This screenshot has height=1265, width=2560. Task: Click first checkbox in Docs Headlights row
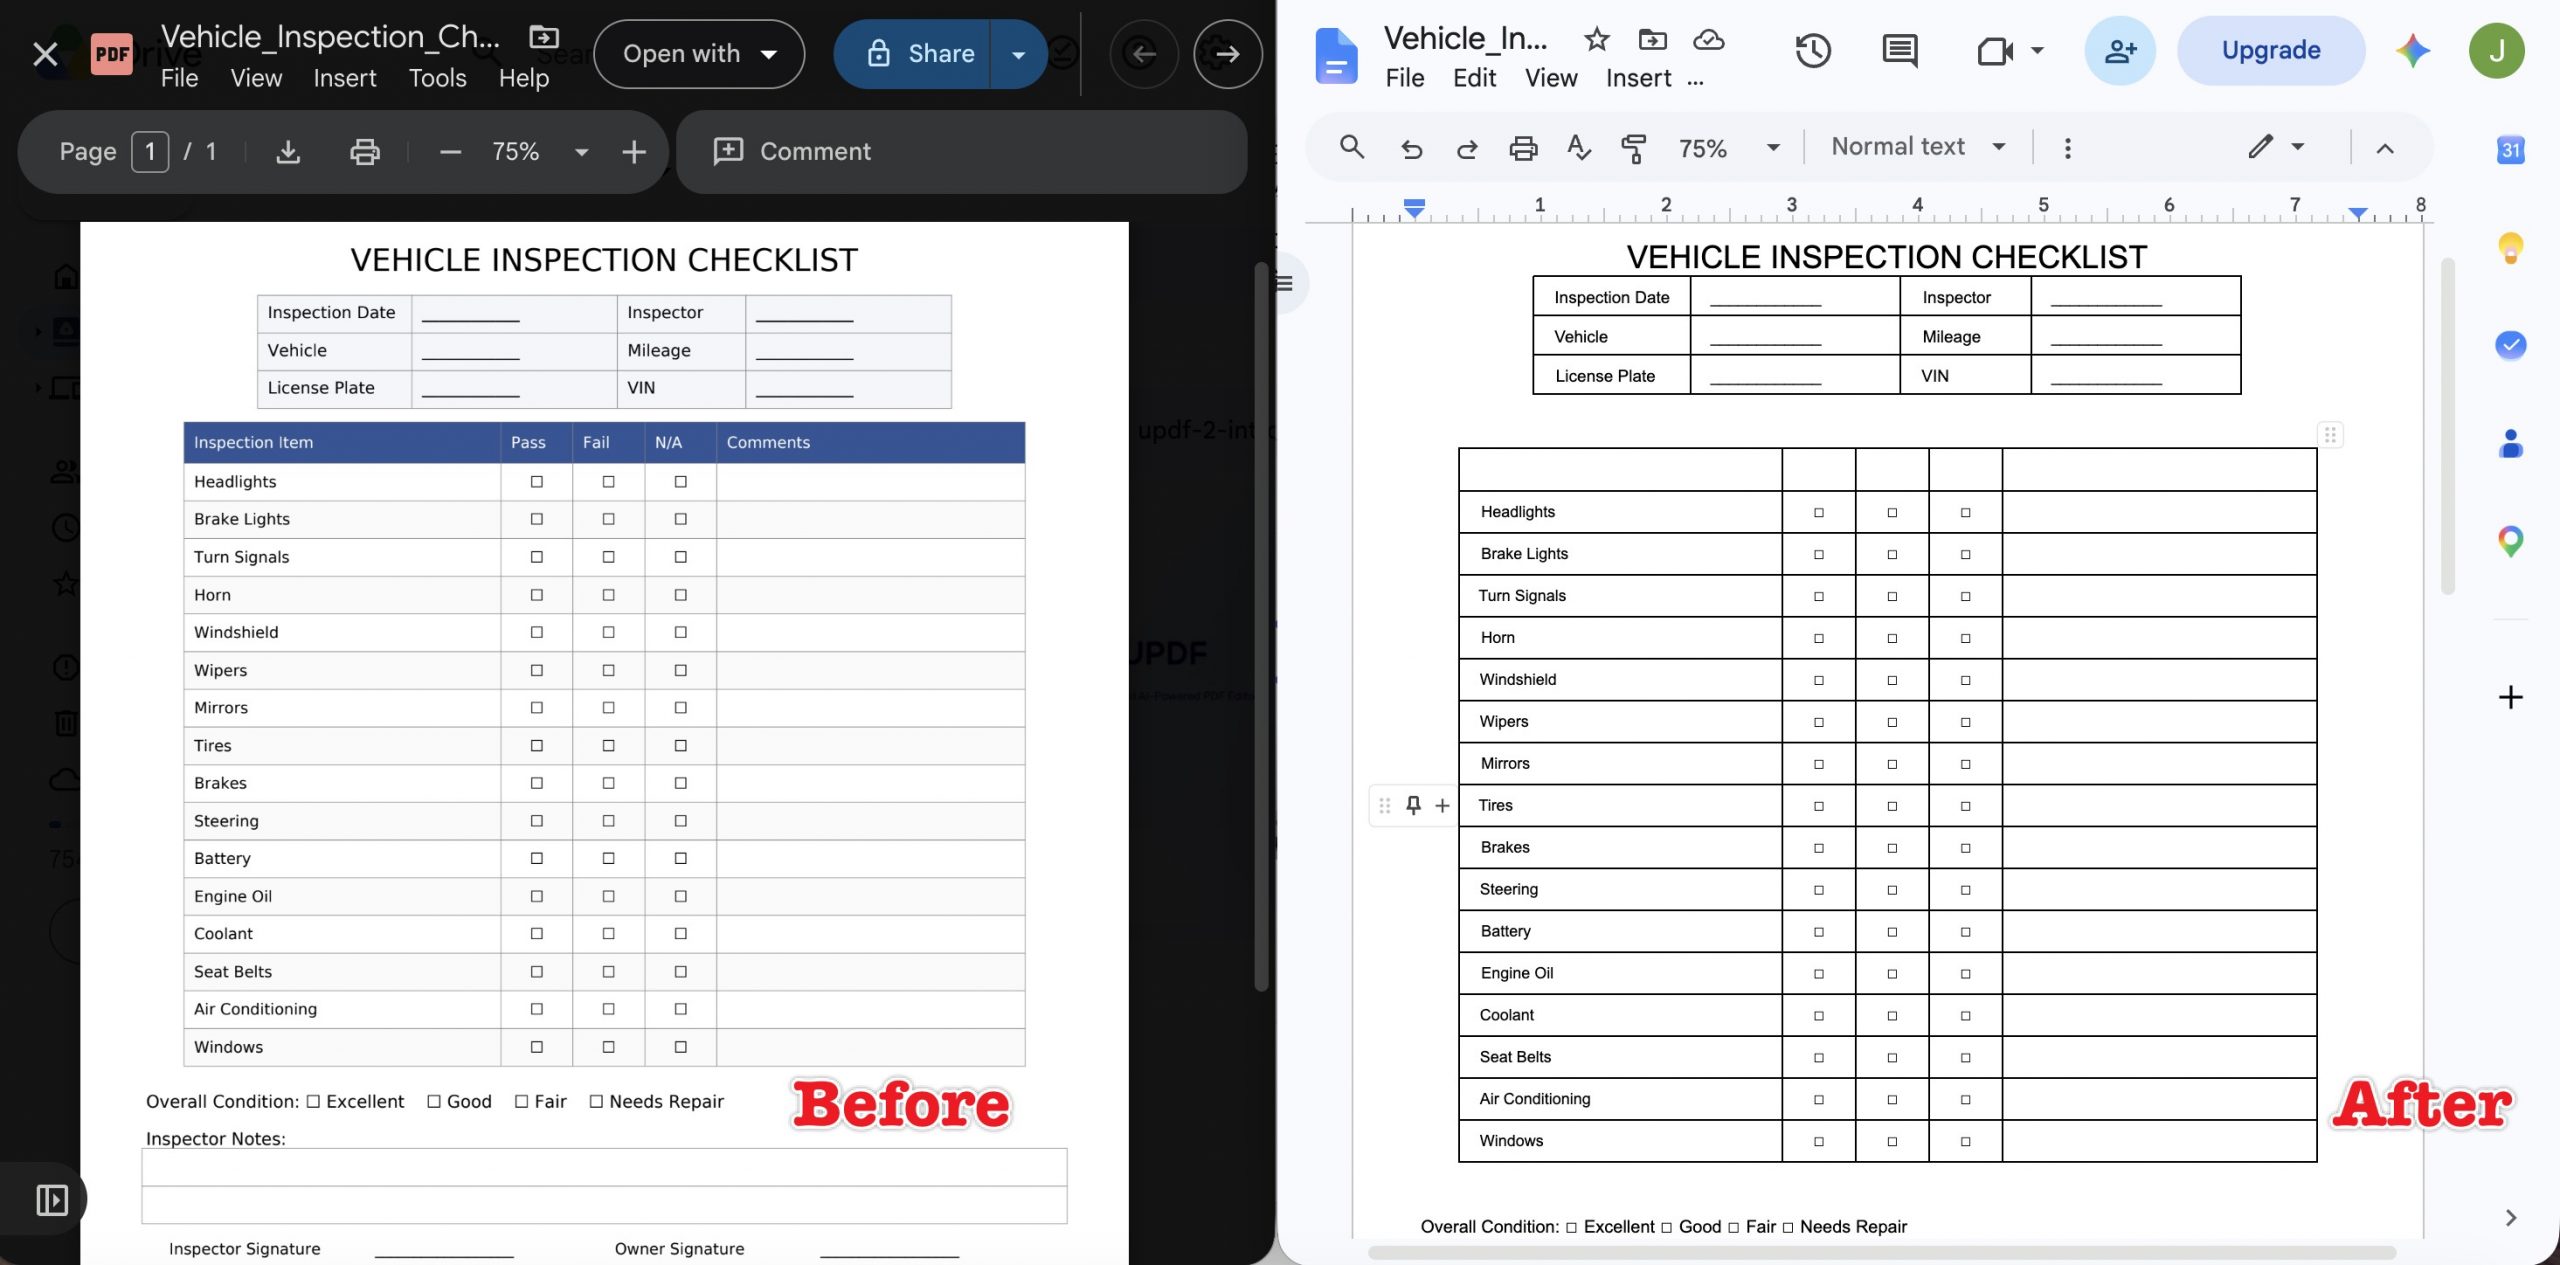[x=1819, y=513]
